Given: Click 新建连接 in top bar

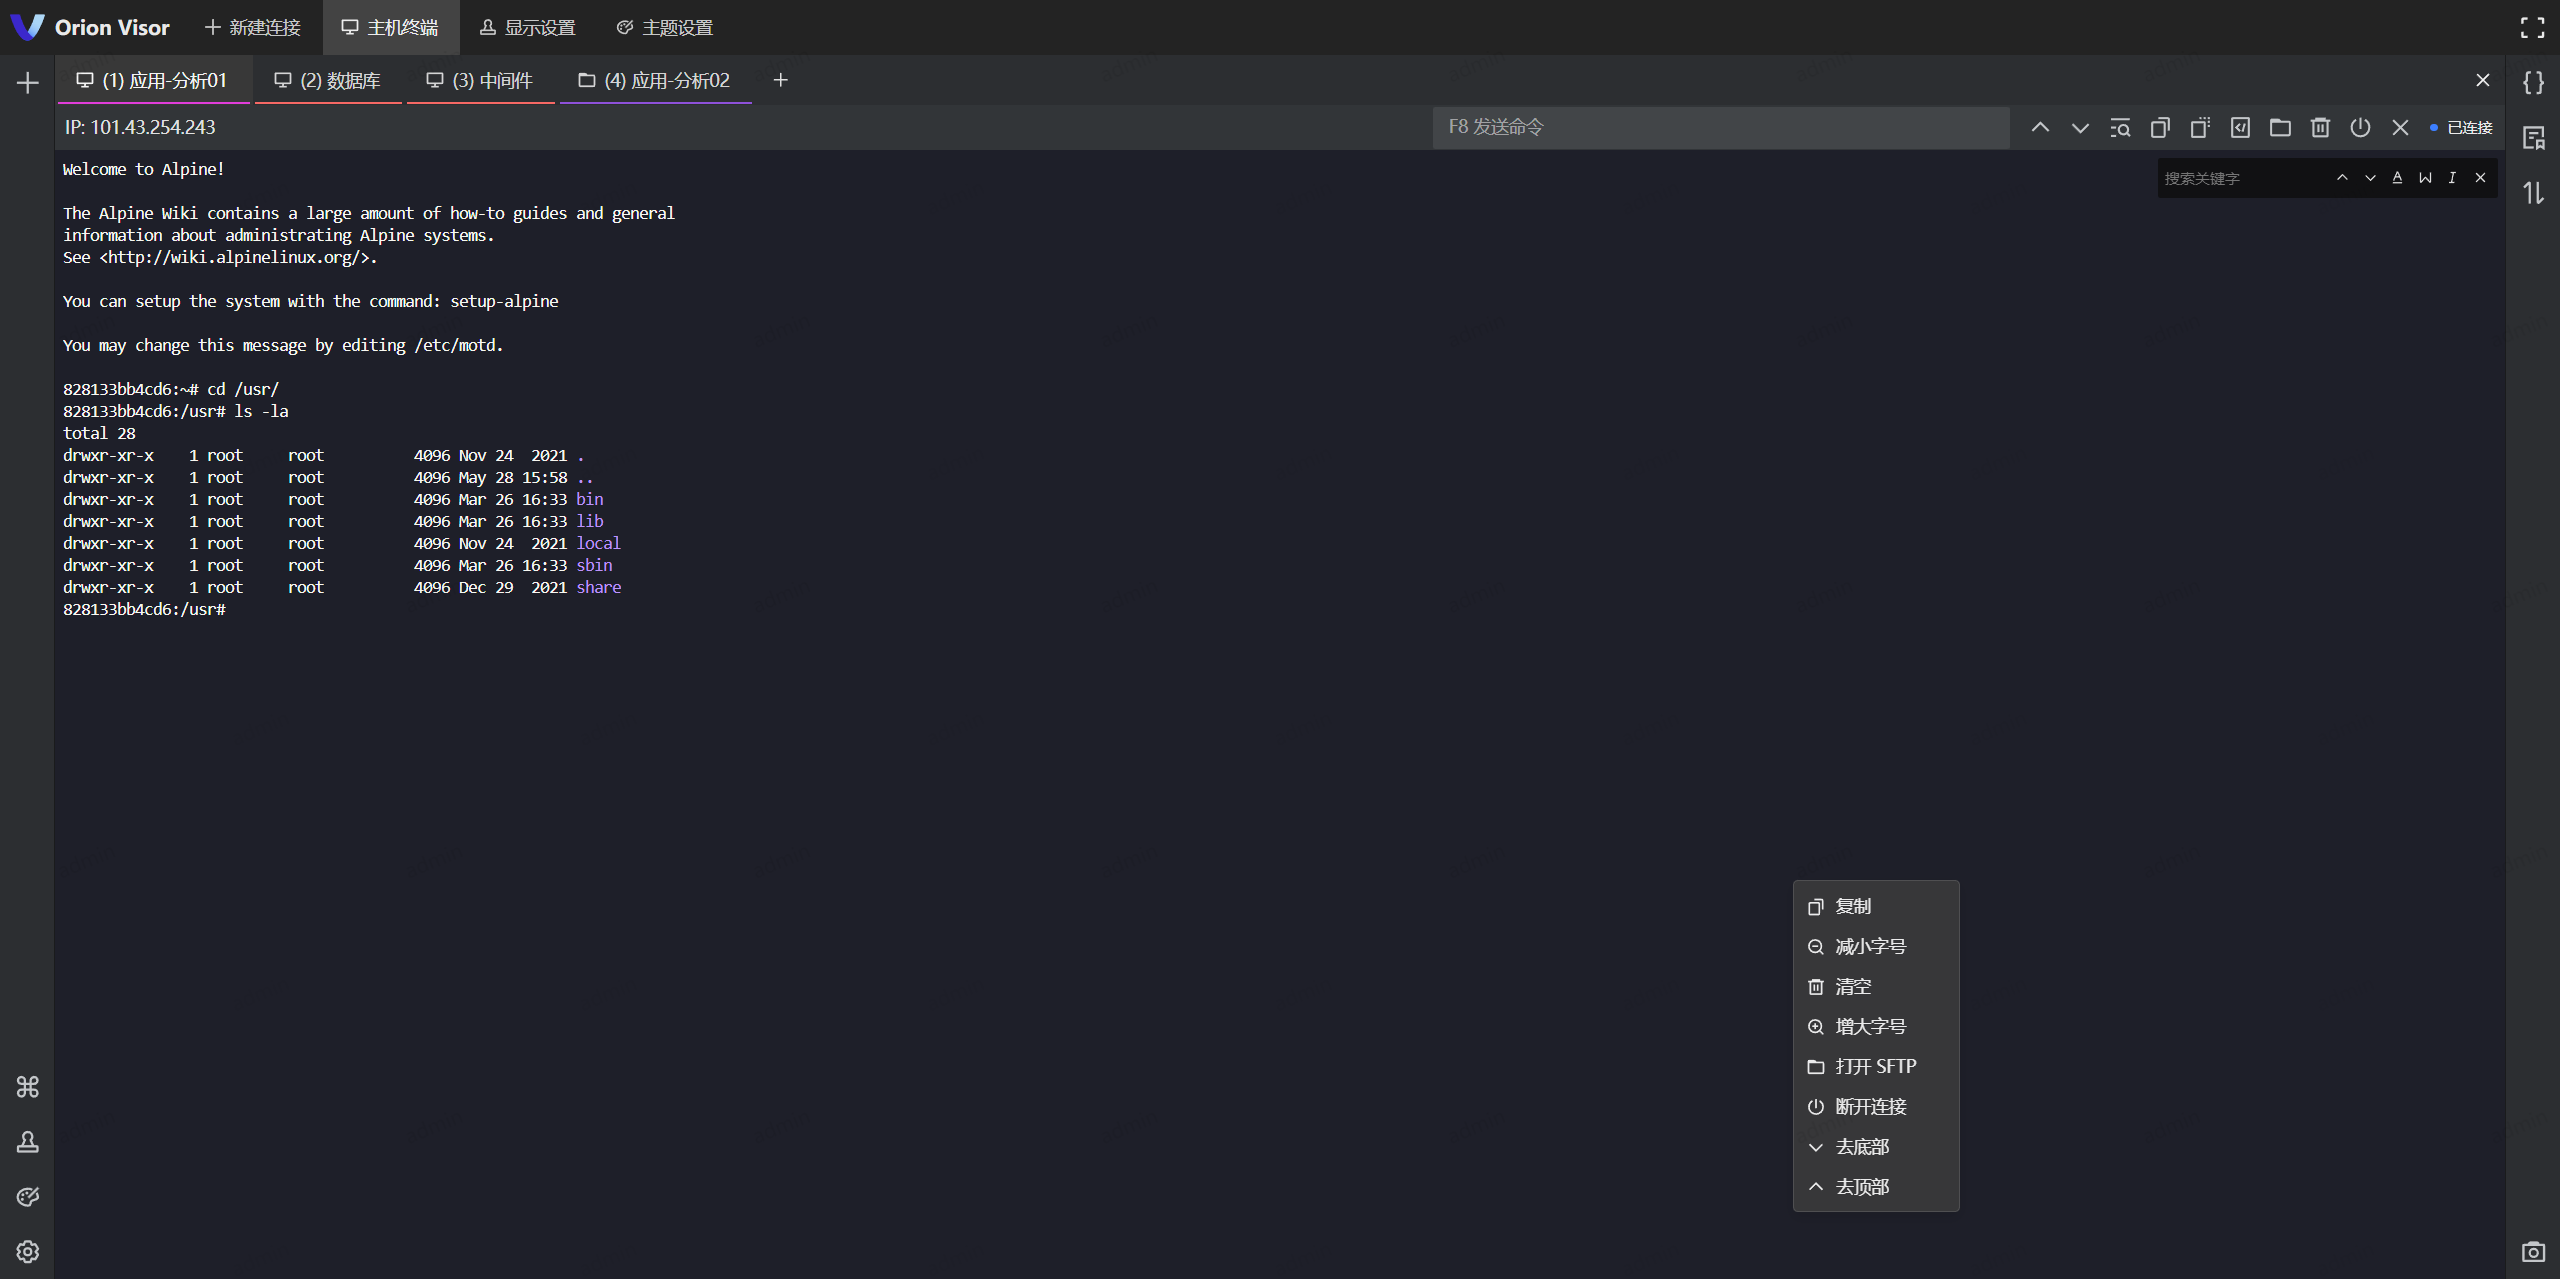Looking at the screenshot, I should pyautogui.click(x=252, y=28).
